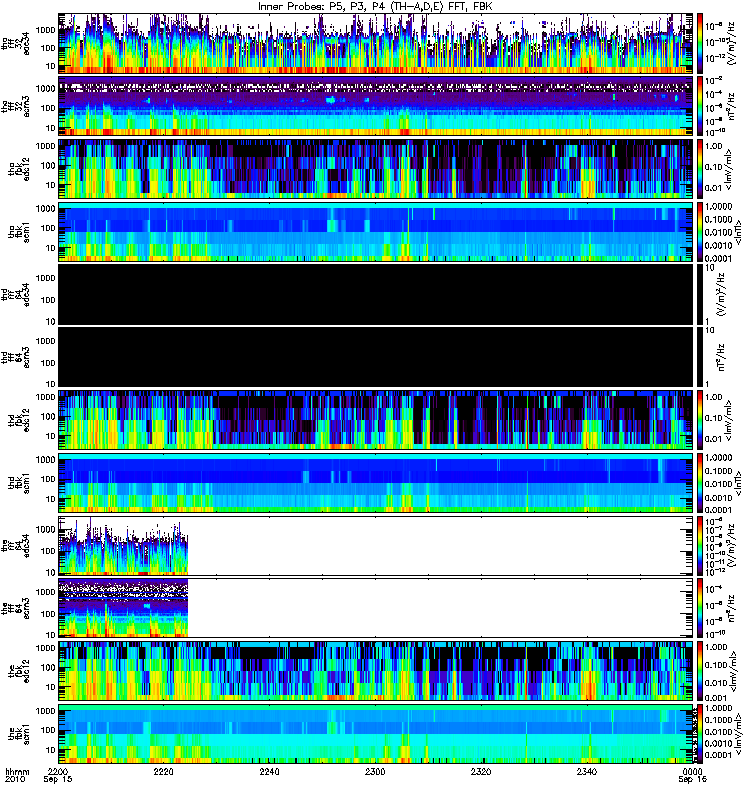Click the 2340 time axis label
Image resolution: width=750 pixels, height=800 pixels.
coord(587,772)
